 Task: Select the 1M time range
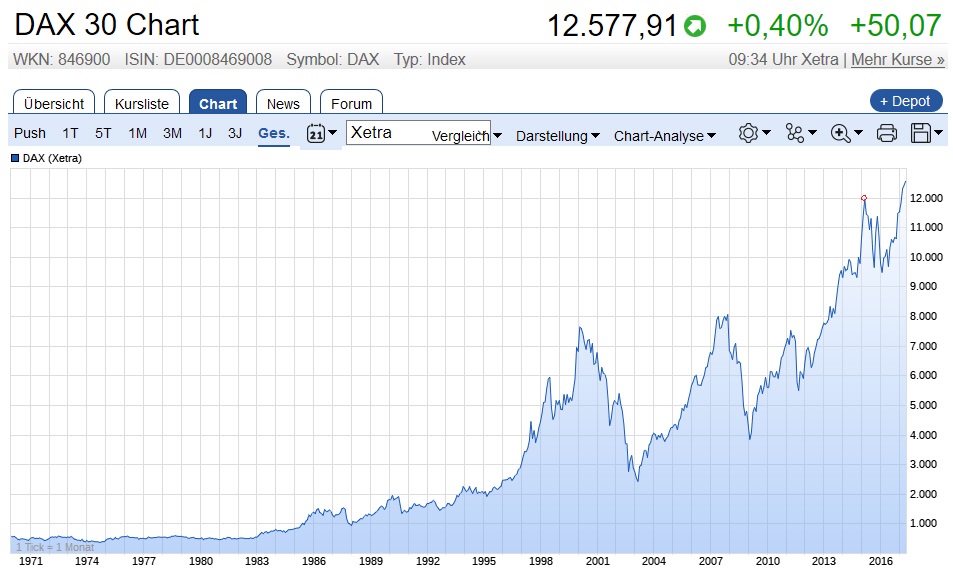coord(137,133)
